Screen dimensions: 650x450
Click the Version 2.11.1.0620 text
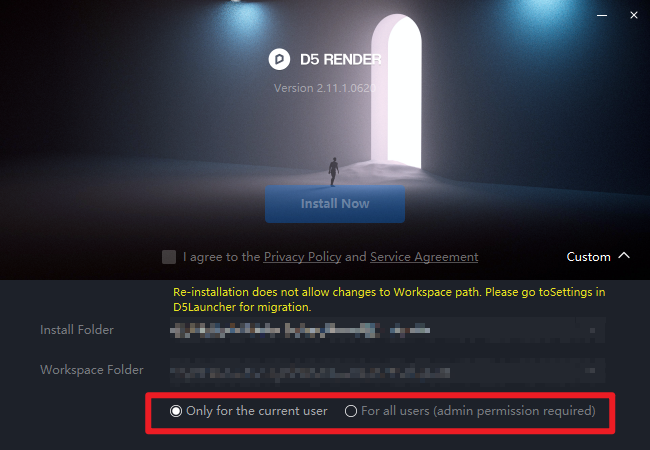(325, 88)
